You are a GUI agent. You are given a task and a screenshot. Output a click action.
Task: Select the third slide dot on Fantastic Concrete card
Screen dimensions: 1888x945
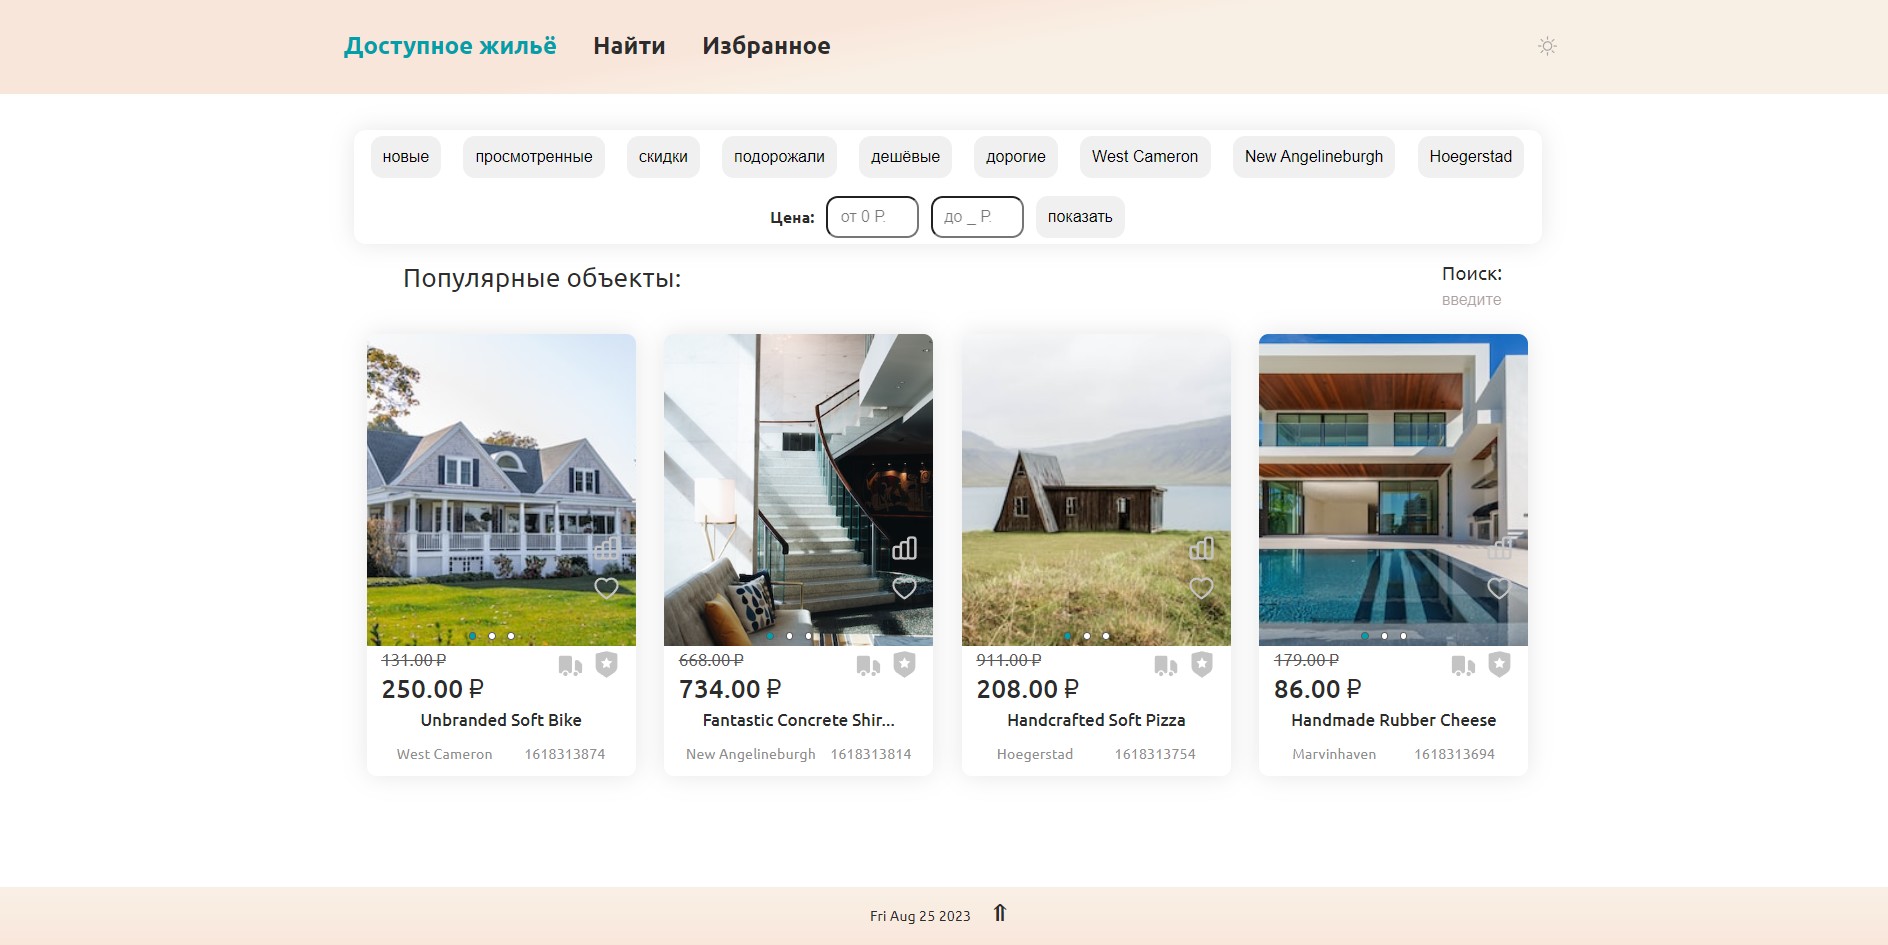[x=806, y=634]
